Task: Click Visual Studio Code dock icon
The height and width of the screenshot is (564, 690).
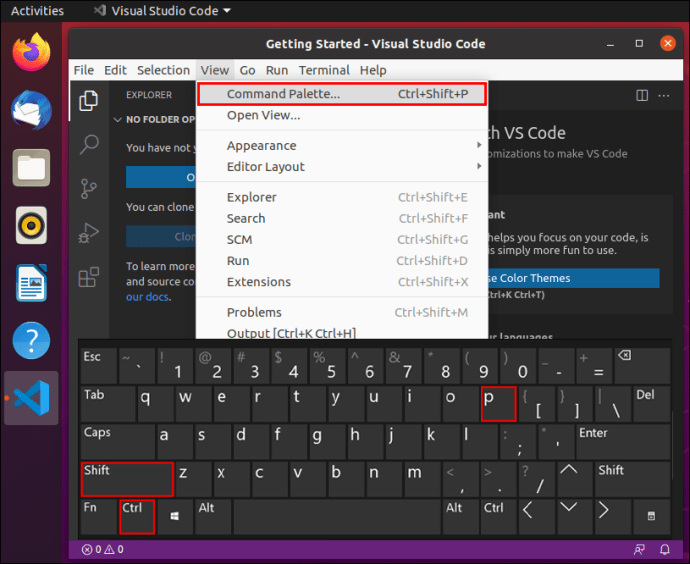Action: tap(31, 398)
